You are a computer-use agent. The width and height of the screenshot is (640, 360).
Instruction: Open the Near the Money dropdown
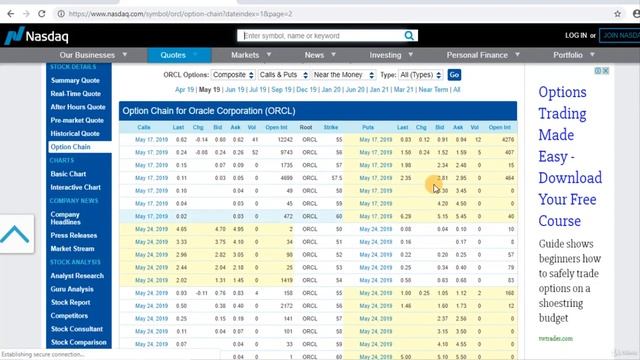344,75
